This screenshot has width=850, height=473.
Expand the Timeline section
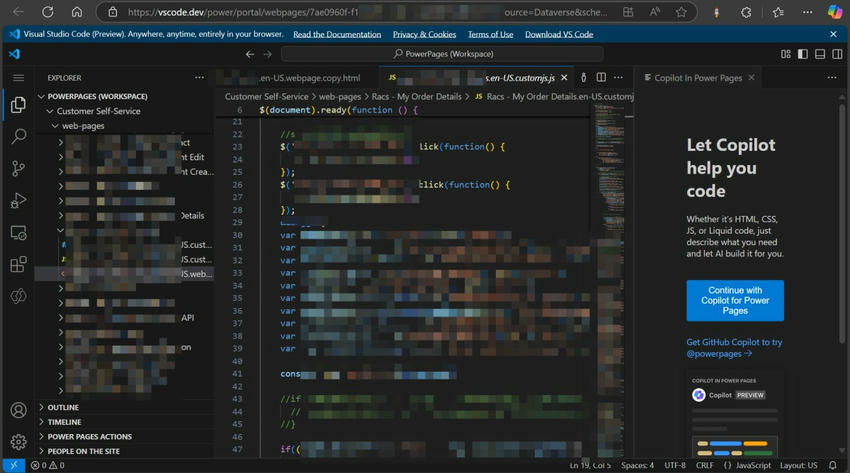[x=64, y=422]
